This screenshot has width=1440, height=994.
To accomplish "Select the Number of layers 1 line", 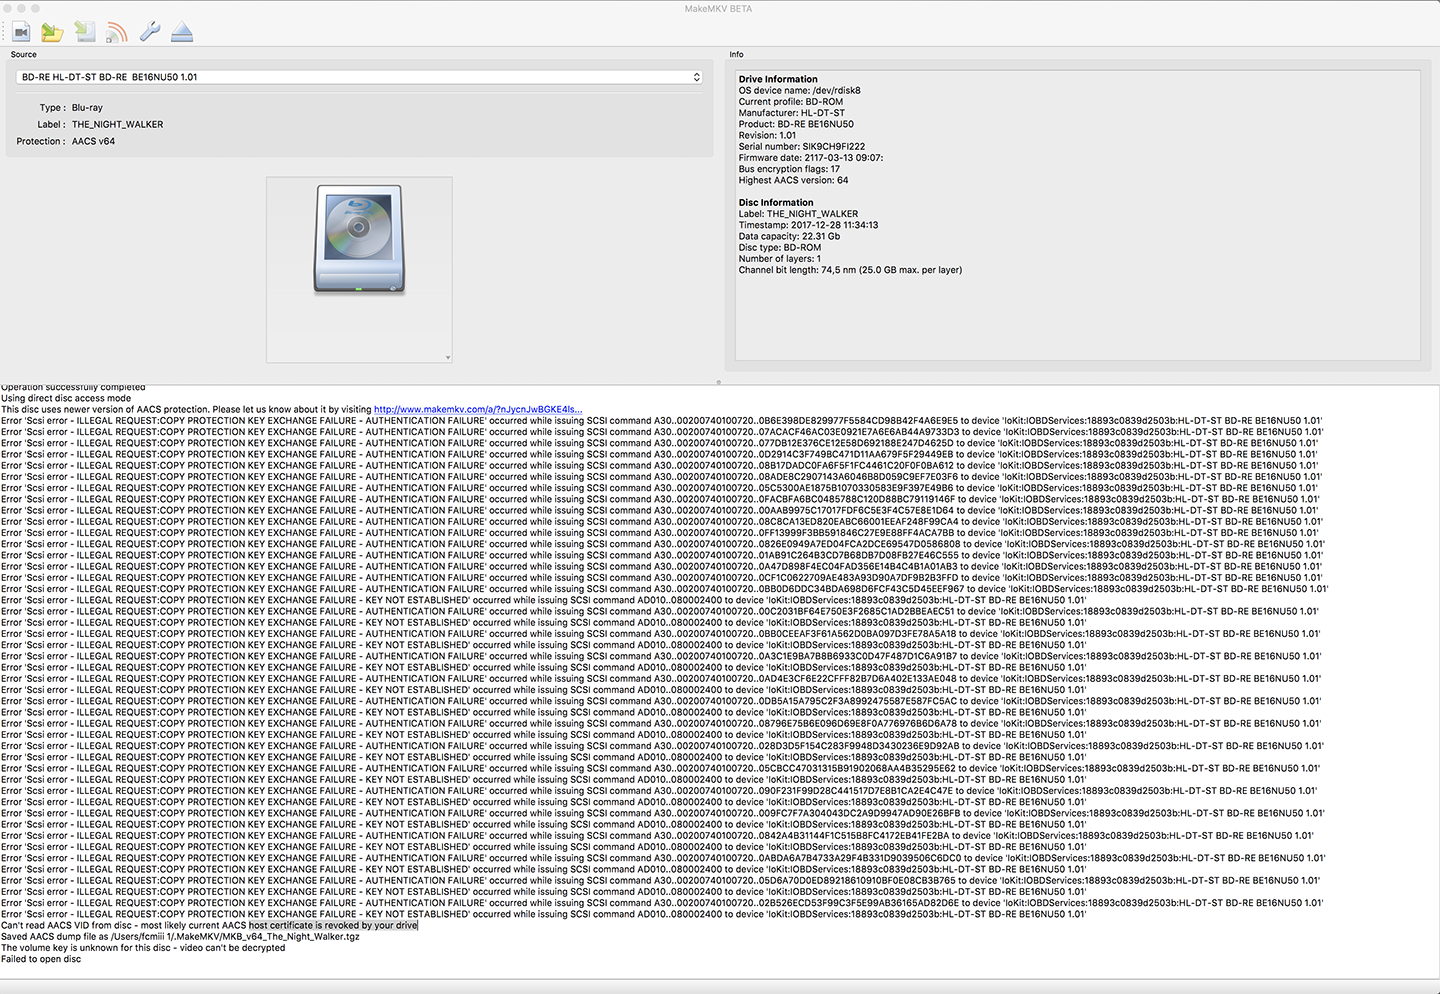I will (780, 259).
